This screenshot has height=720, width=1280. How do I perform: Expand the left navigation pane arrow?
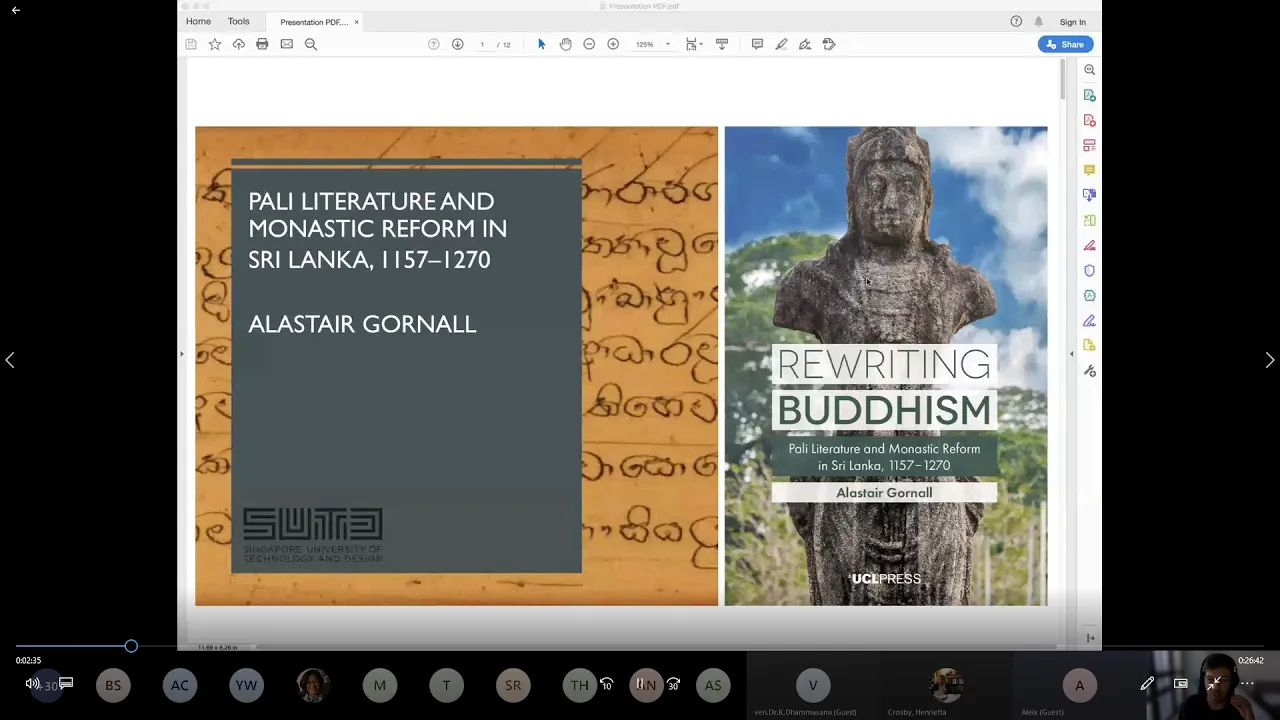click(x=181, y=354)
